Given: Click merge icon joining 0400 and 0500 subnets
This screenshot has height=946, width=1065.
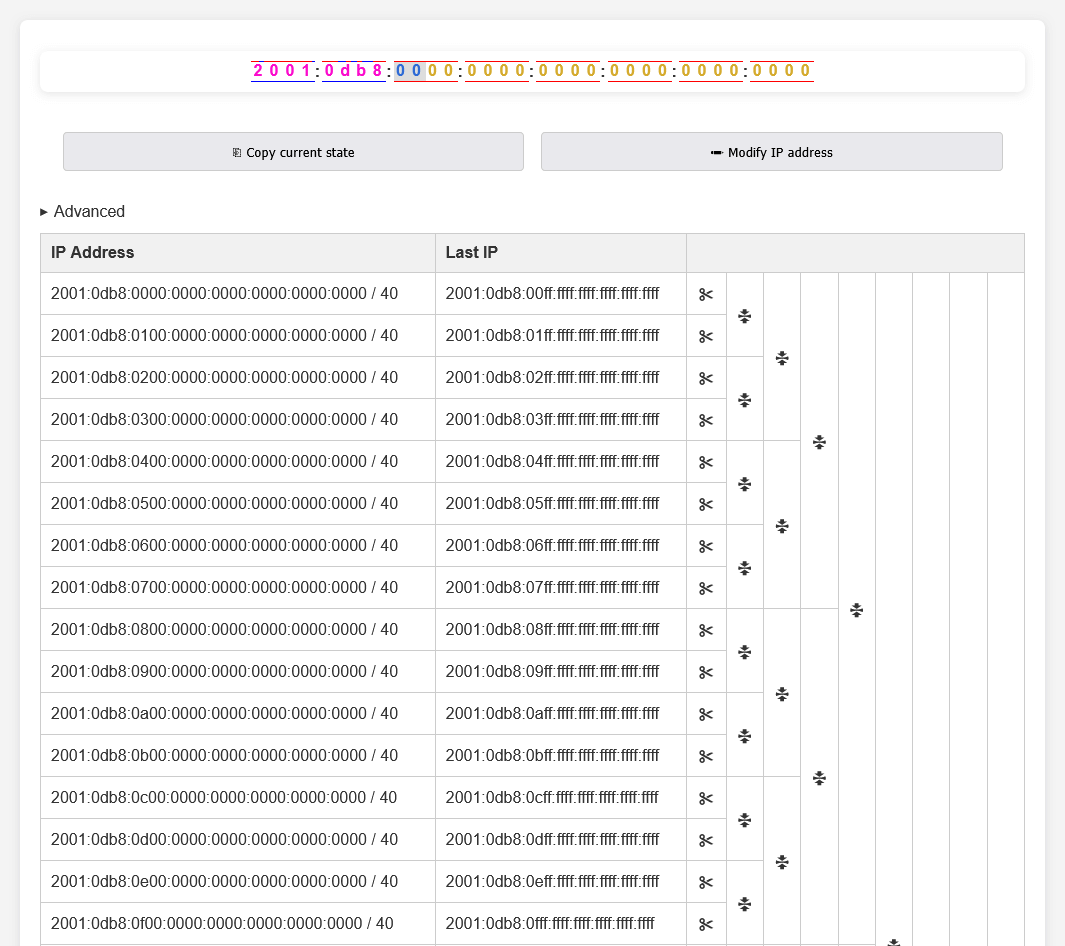Looking at the screenshot, I should tap(744, 484).
